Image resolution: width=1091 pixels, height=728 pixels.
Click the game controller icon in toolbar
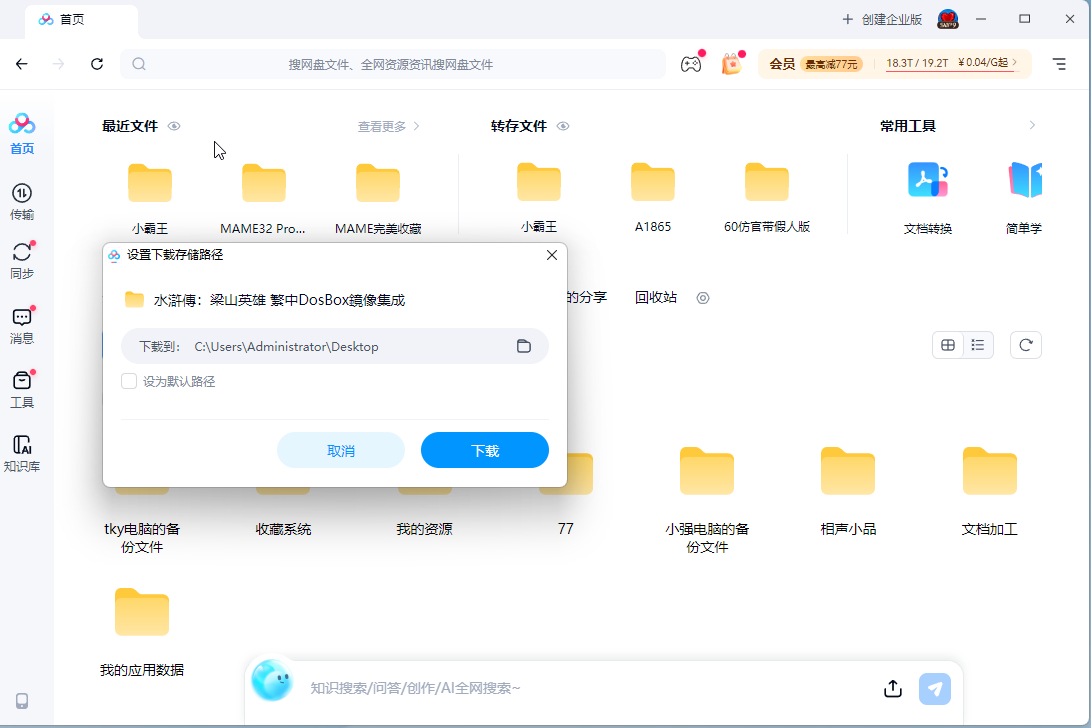(690, 64)
